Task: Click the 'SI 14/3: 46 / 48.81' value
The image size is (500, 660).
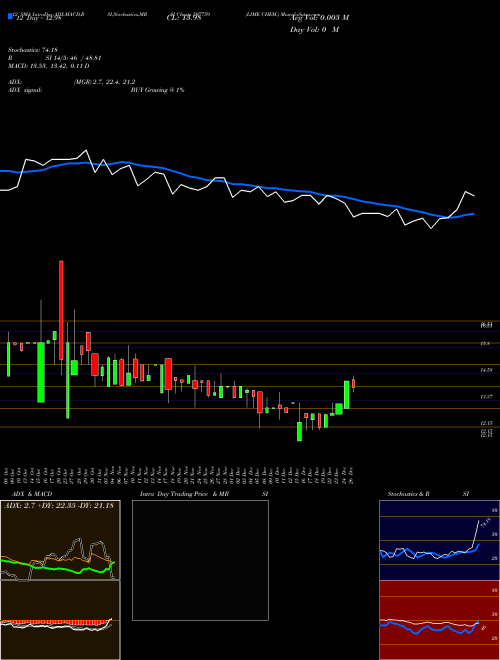Action: click(74, 58)
